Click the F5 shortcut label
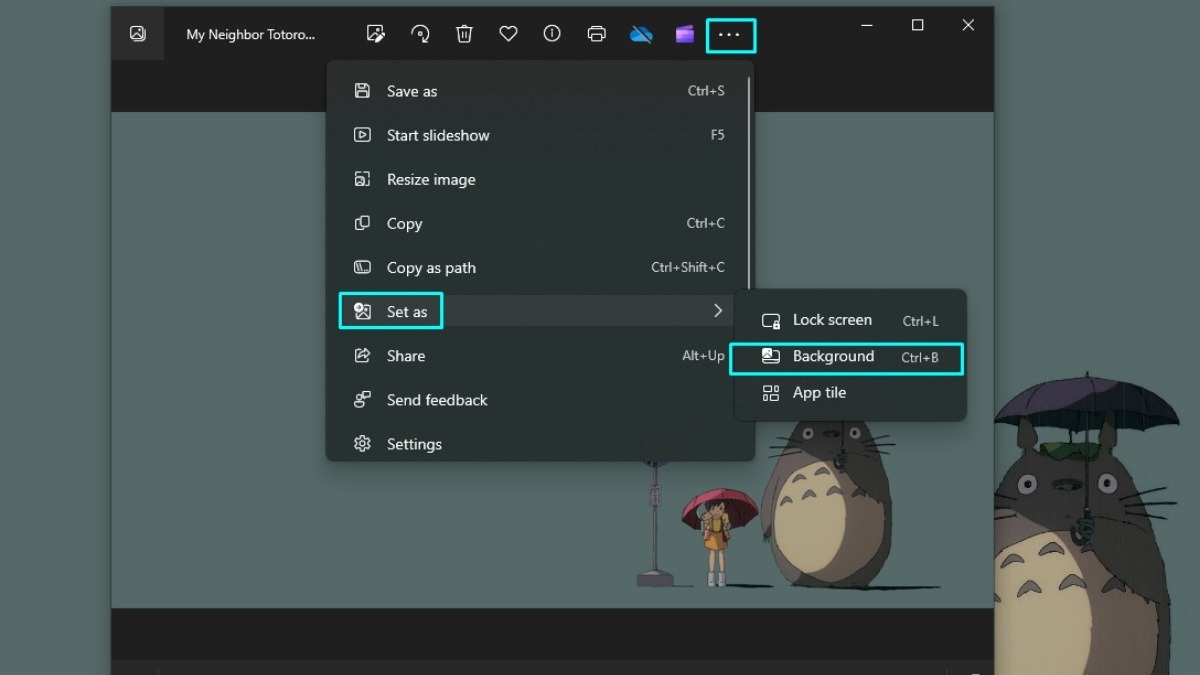Viewport: 1200px width, 675px height. point(717,135)
